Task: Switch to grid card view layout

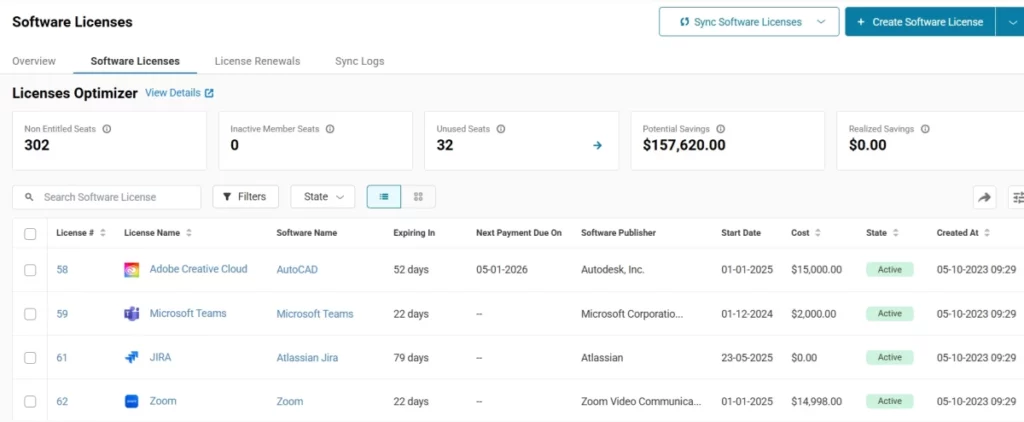Action: click(x=419, y=197)
